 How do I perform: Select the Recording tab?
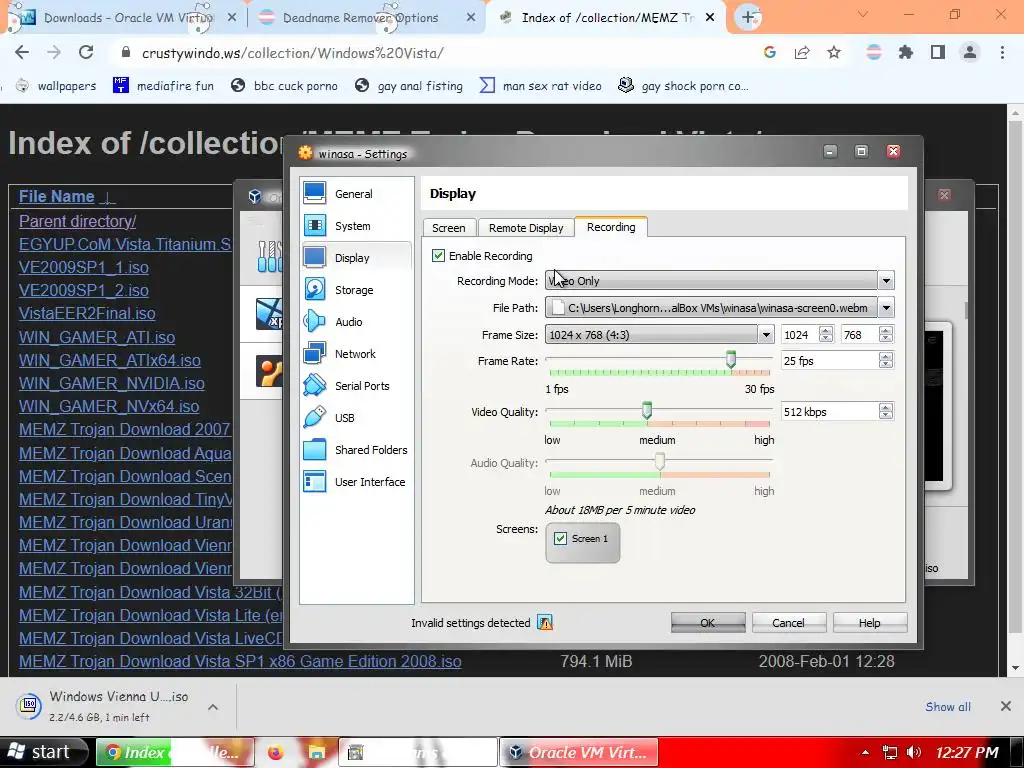(x=611, y=227)
